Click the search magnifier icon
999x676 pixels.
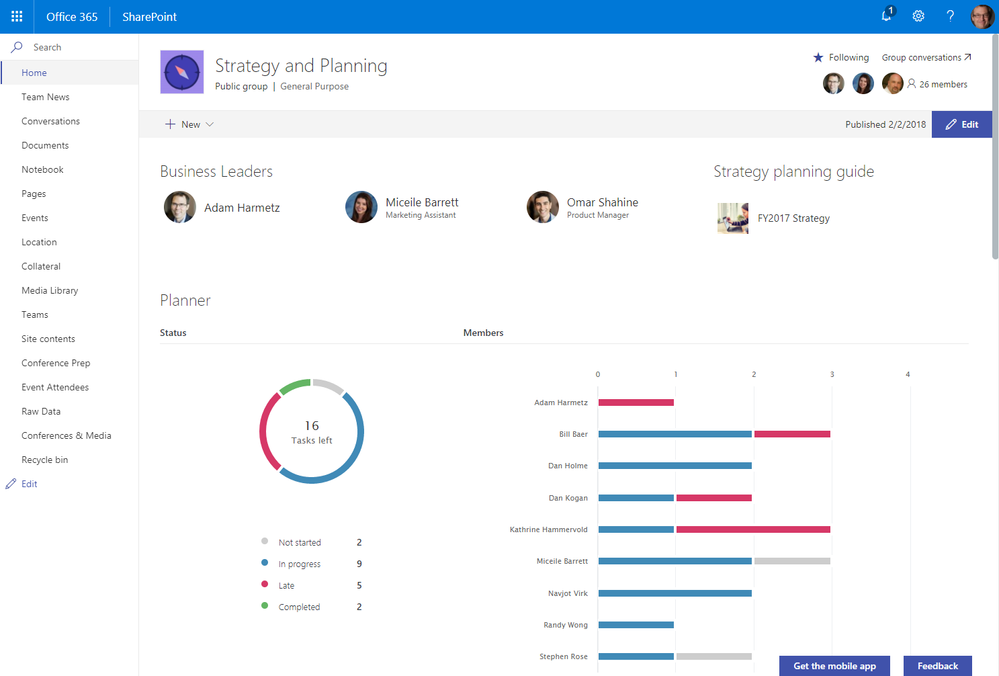click(x=17, y=47)
